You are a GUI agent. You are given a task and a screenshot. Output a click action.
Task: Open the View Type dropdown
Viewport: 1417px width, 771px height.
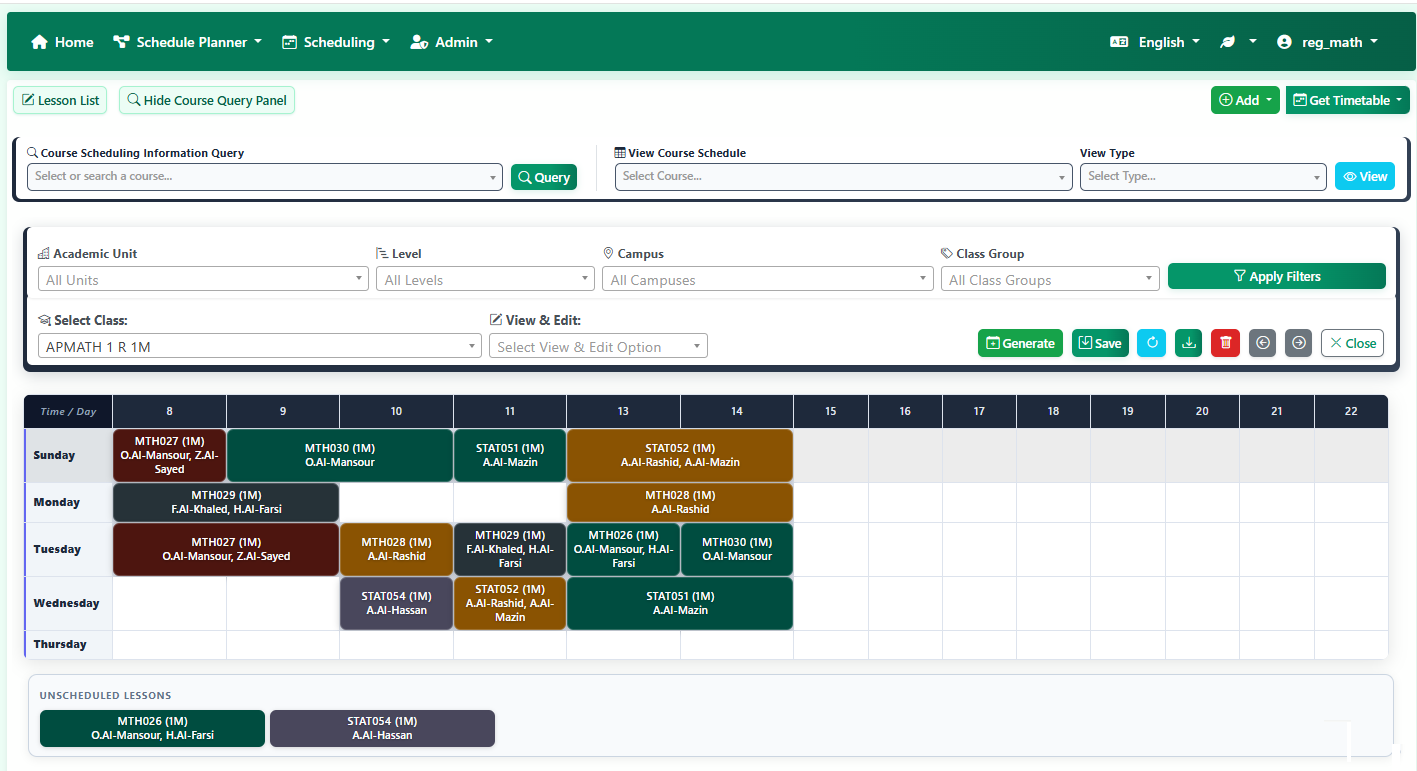point(1202,176)
